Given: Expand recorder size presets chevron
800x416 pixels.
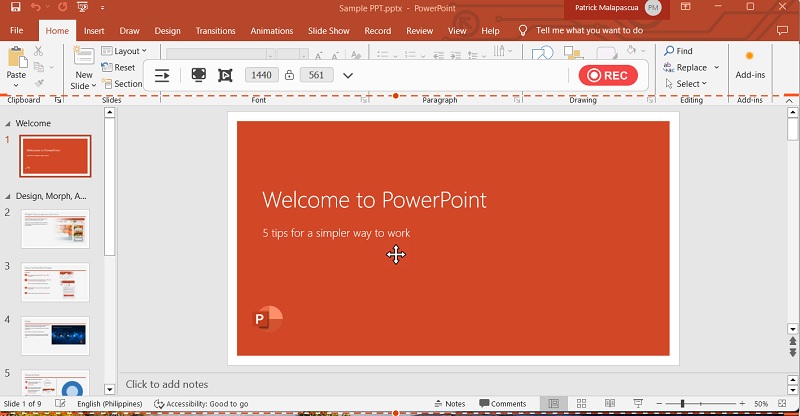Looking at the screenshot, I should [348, 76].
